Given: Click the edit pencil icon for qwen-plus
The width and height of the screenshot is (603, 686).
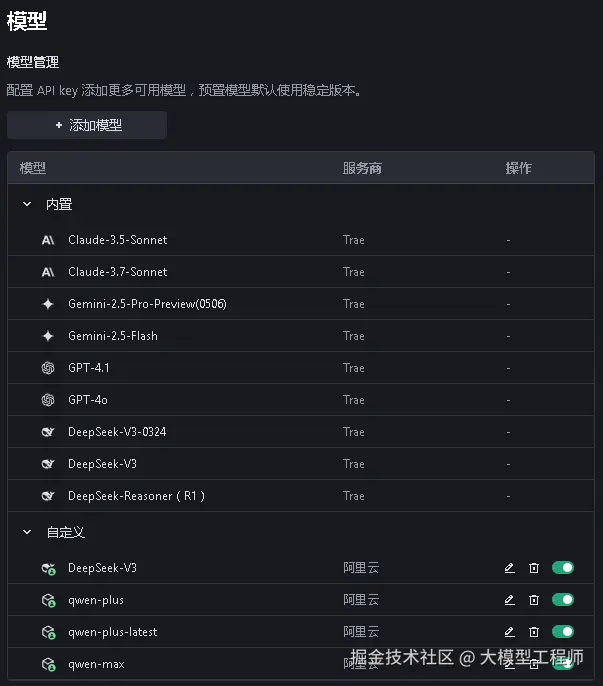Looking at the screenshot, I should click(509, 600).
